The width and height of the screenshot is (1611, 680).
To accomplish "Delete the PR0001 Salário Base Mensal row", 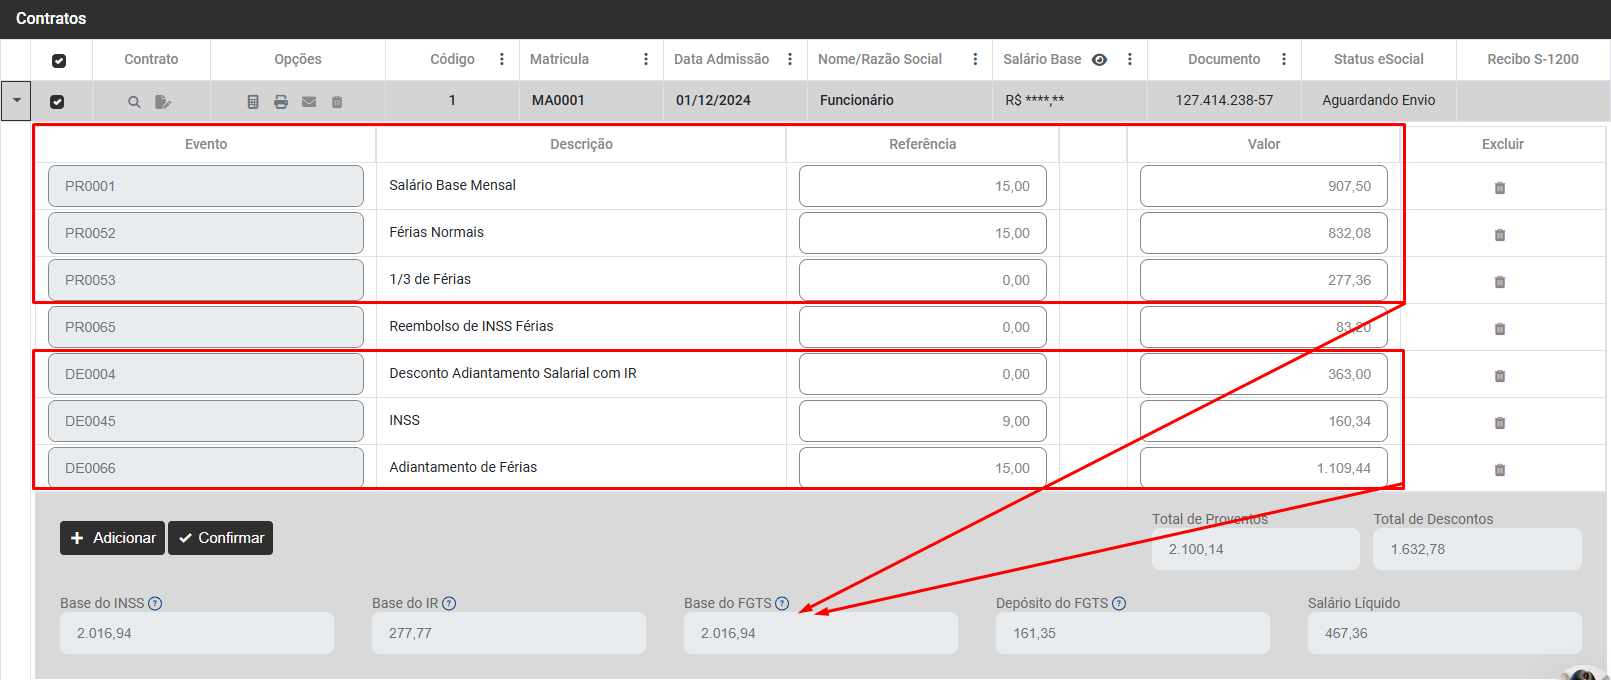I will 1500,188.
